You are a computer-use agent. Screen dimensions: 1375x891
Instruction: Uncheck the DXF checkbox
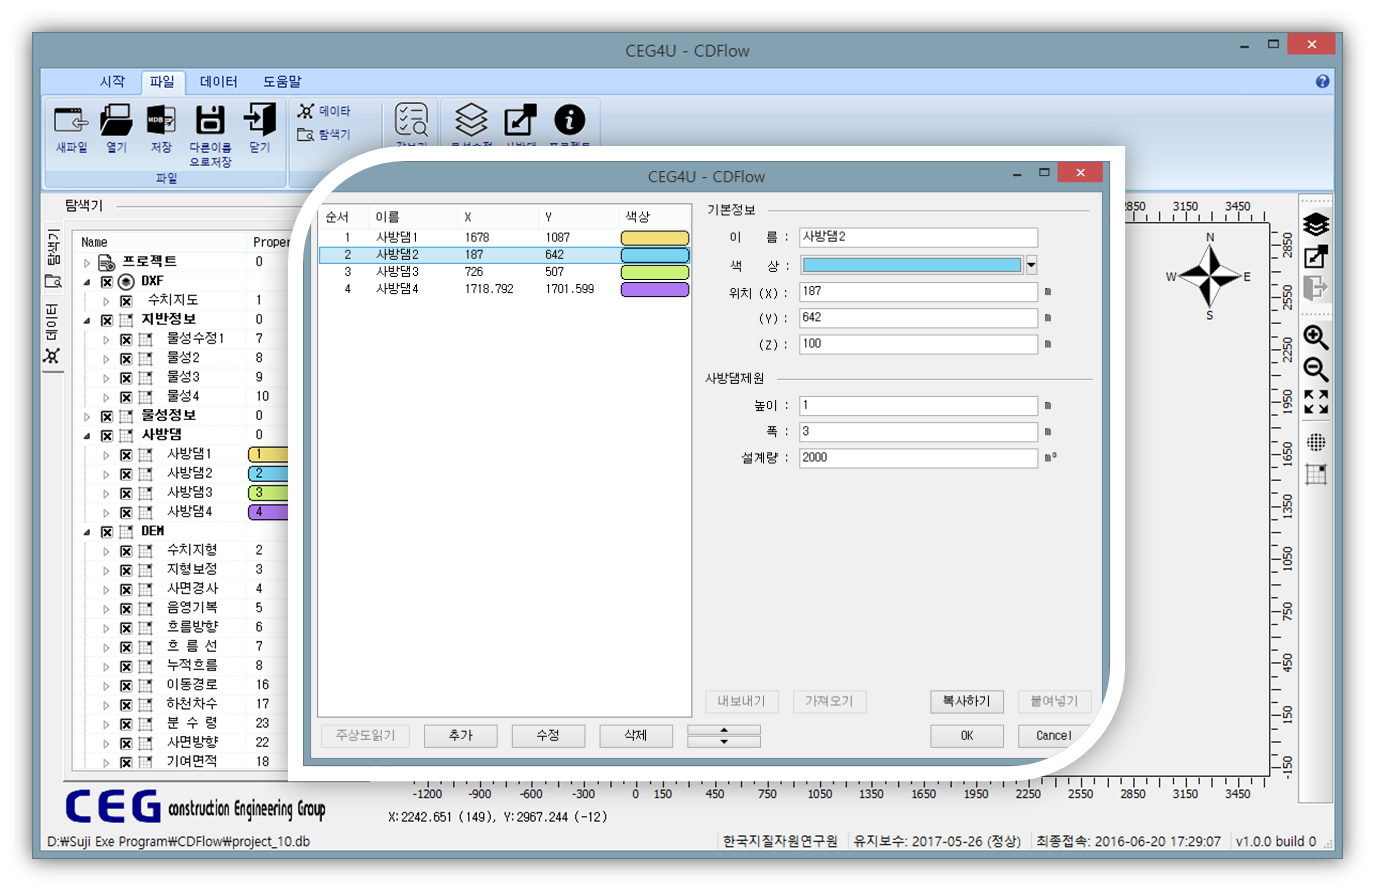click(107, 282)
